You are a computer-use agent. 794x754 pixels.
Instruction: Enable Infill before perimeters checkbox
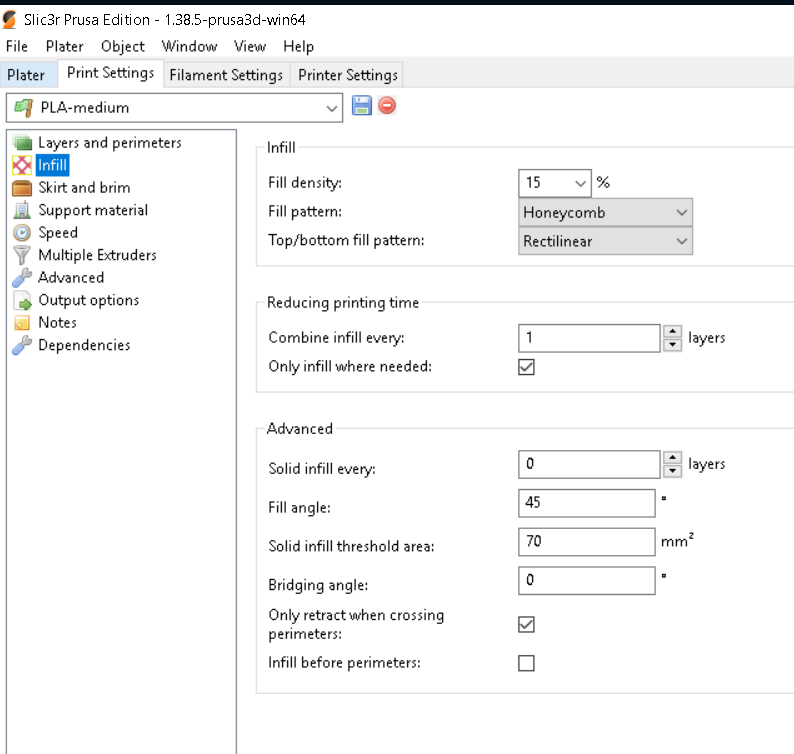[x=526, y=663]
